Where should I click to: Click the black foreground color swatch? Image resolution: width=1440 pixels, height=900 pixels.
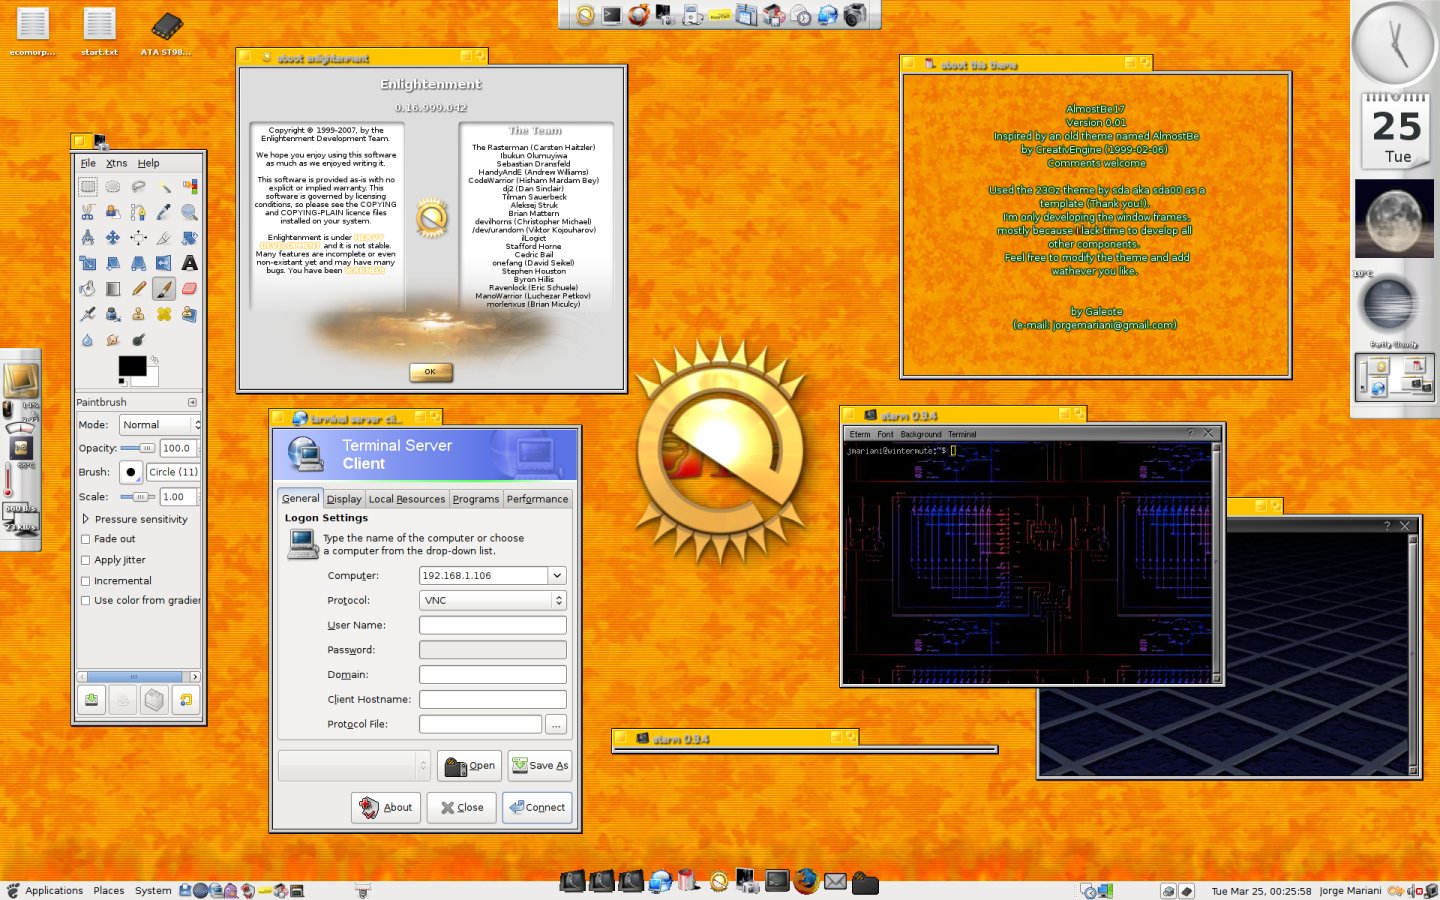click(132, 366)
